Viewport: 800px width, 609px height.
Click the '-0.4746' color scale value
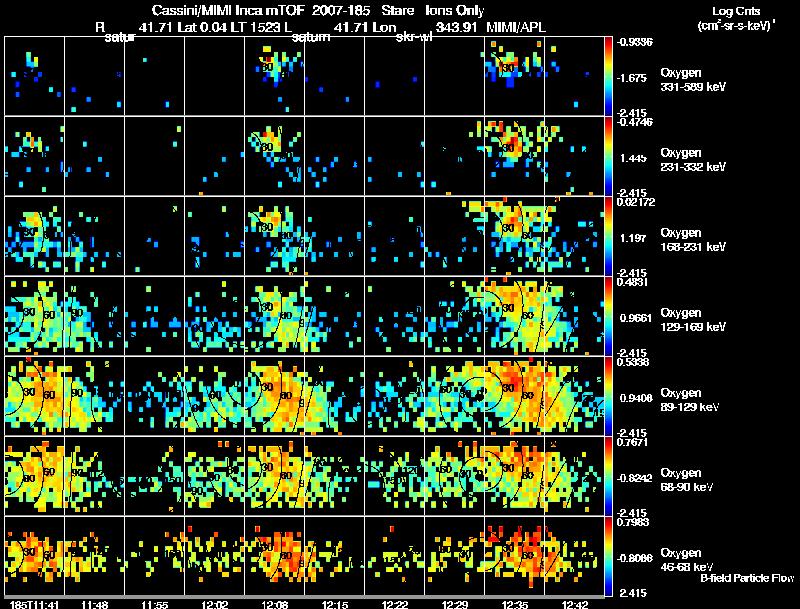tap(635, 122)
